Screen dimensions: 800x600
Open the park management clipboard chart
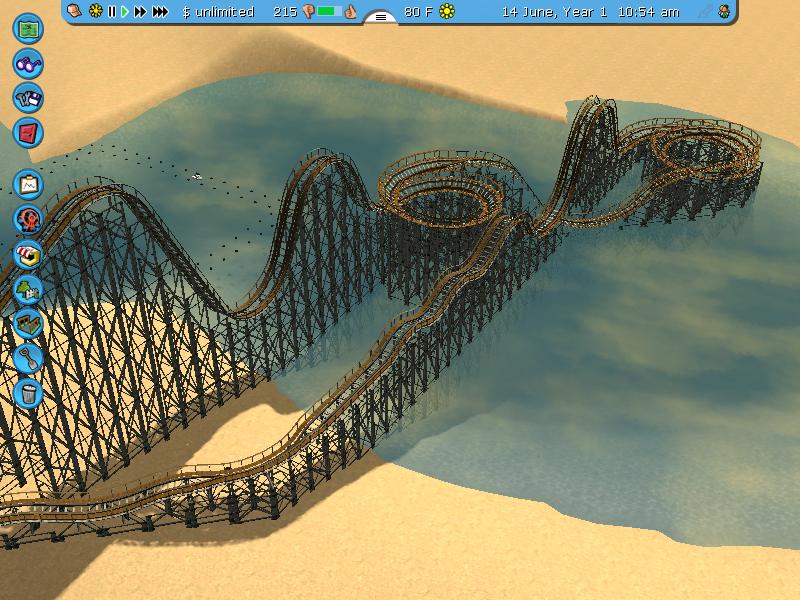coord(28,185)
